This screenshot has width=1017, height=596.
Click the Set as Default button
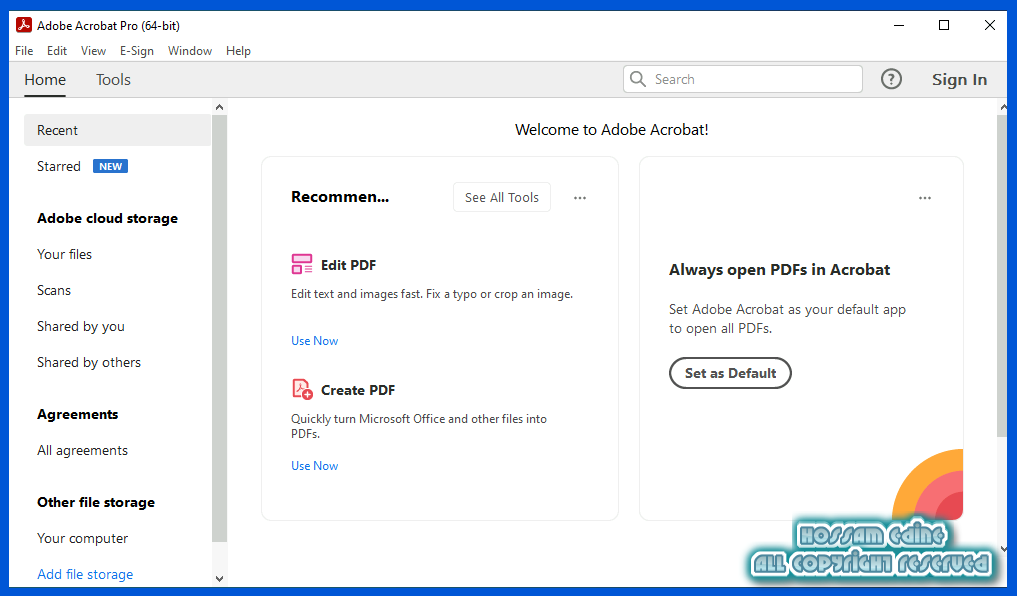pyautogui.click(x=730, y=373)
